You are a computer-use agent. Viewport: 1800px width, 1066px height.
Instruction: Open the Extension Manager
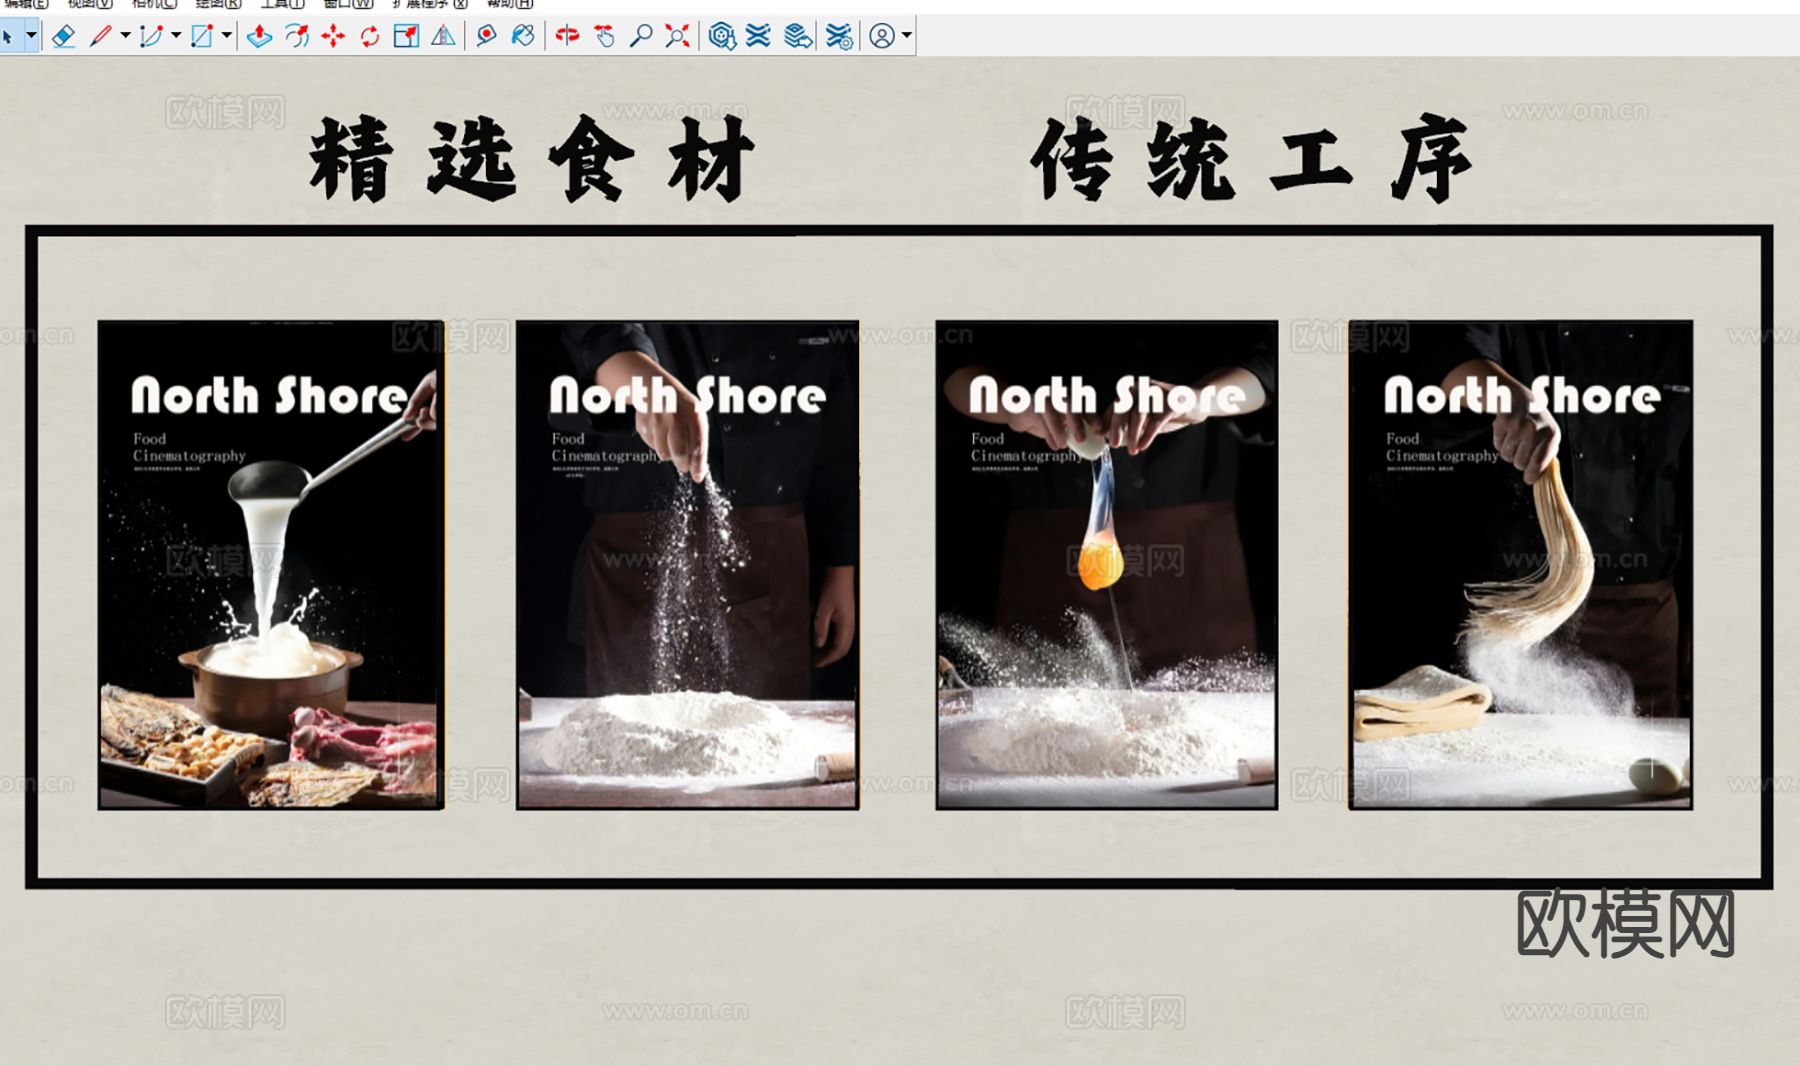point(839,37)
